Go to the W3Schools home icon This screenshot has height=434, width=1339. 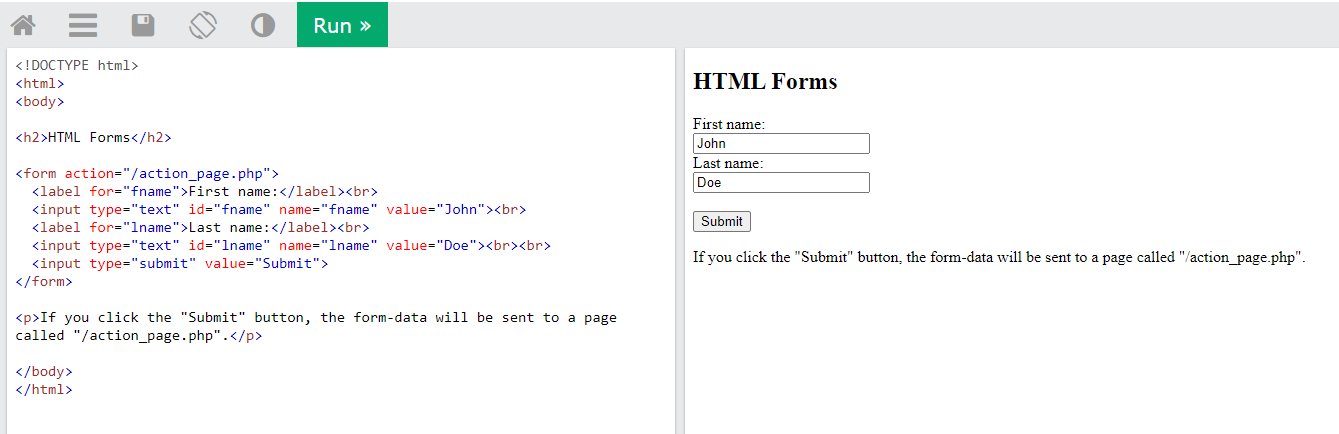(x=23, y=25)
